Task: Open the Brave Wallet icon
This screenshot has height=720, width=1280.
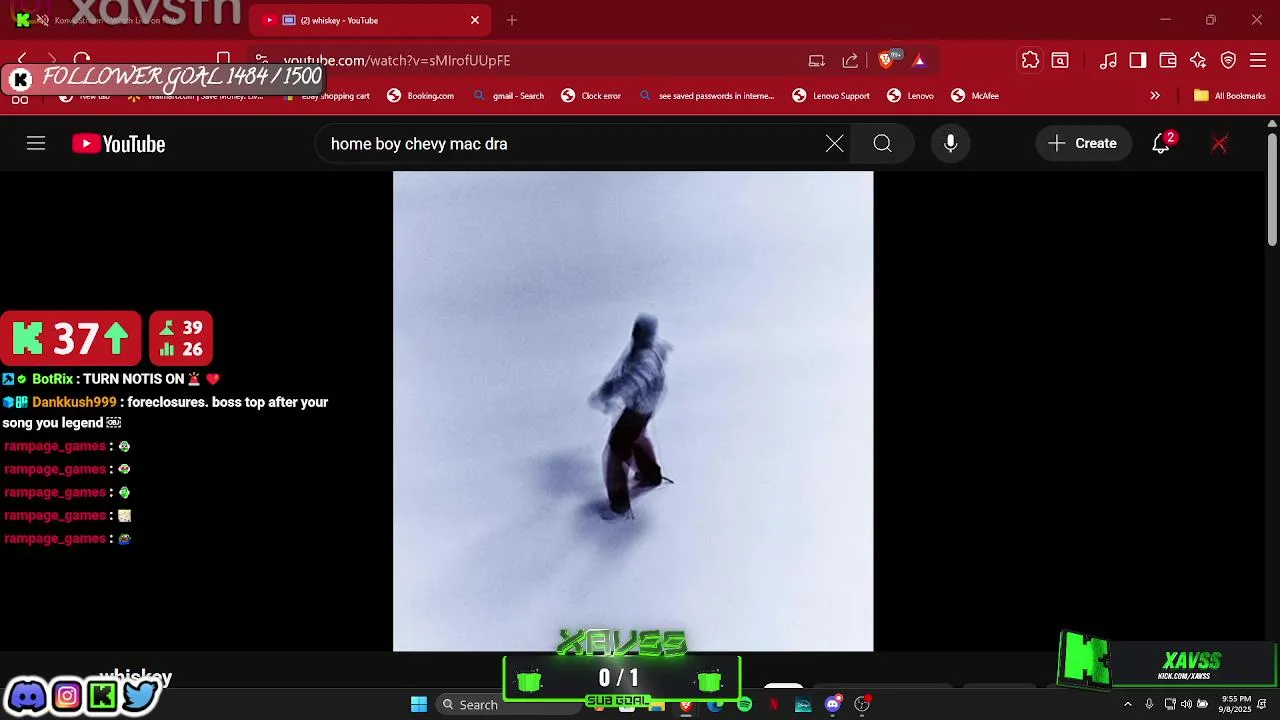Action: [x=1168, y=60]
